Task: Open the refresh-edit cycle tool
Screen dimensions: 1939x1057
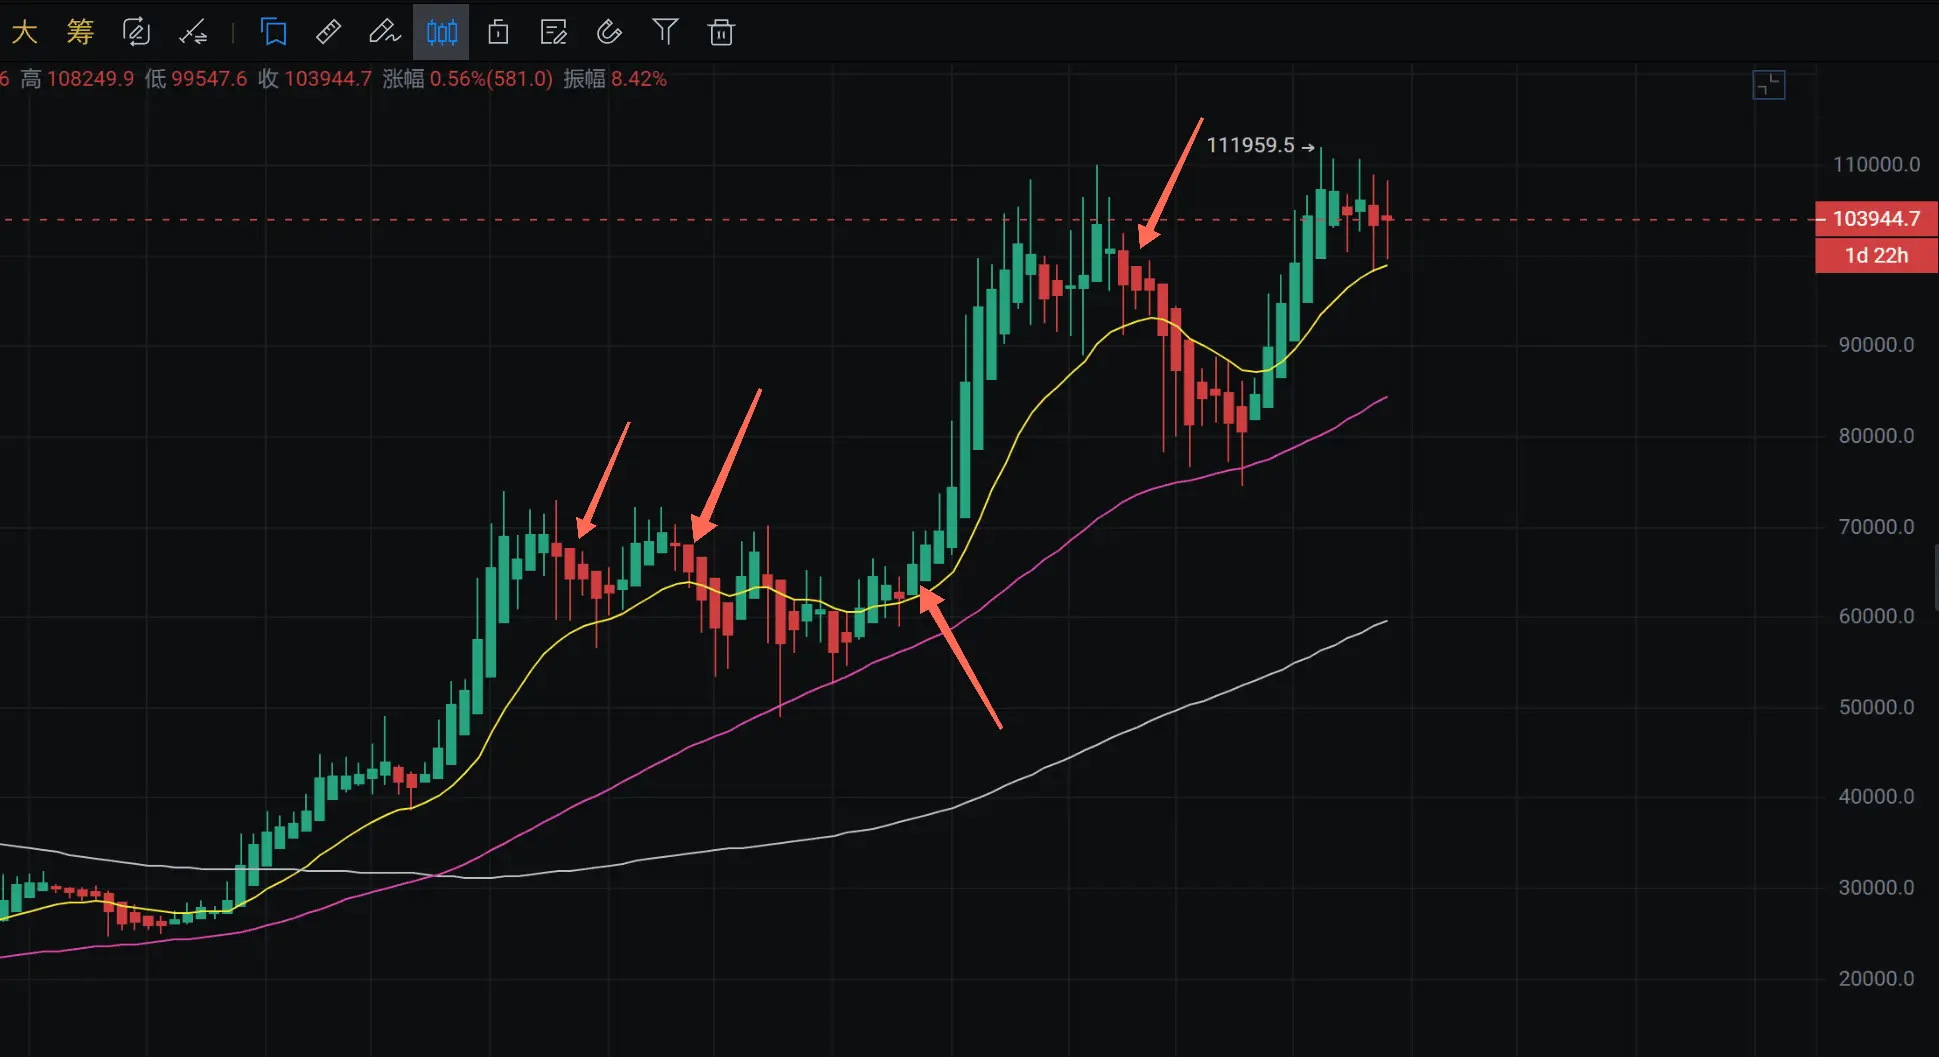Action: click(x=136, y=32)
